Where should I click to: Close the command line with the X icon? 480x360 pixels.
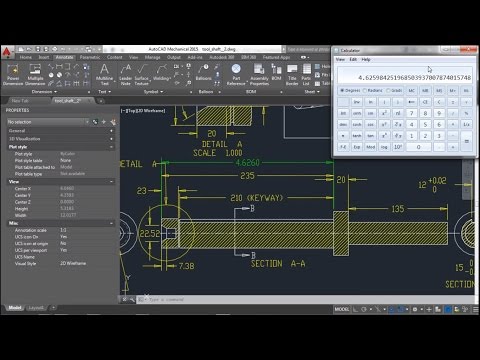pos(124,299)
